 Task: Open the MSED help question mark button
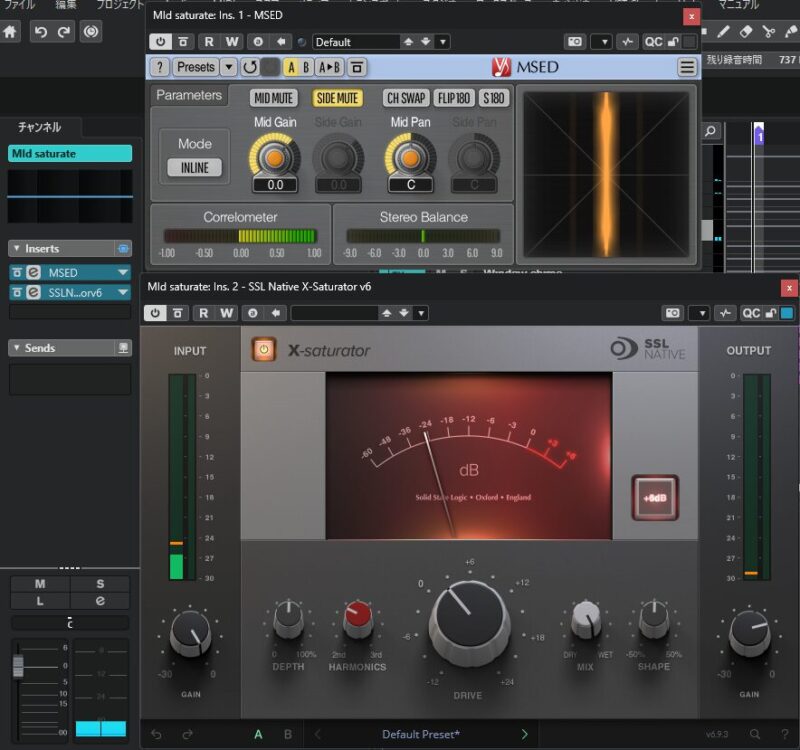coord(160,67)
